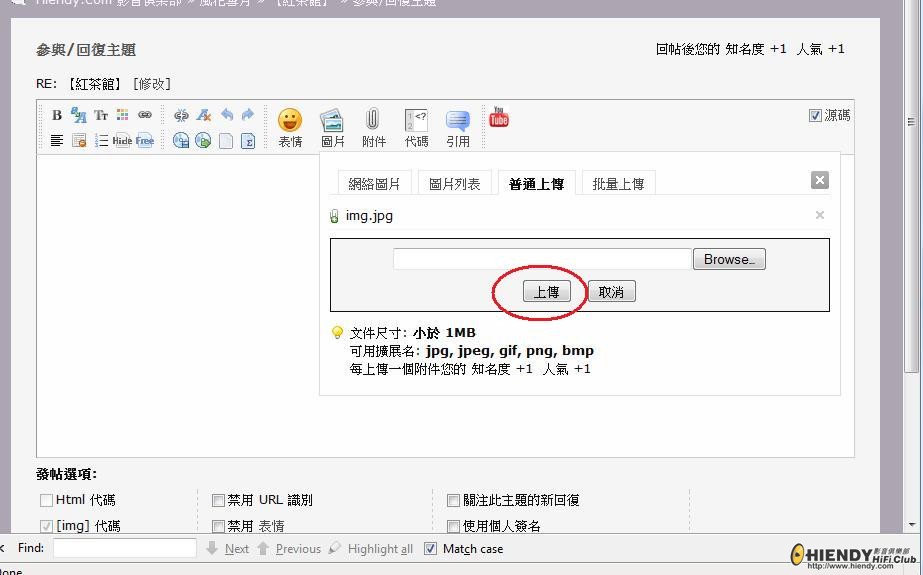This screenshot has height=575, width=923.
Task: Open the 批量上傳 tab
Action: tap(618, 183)
